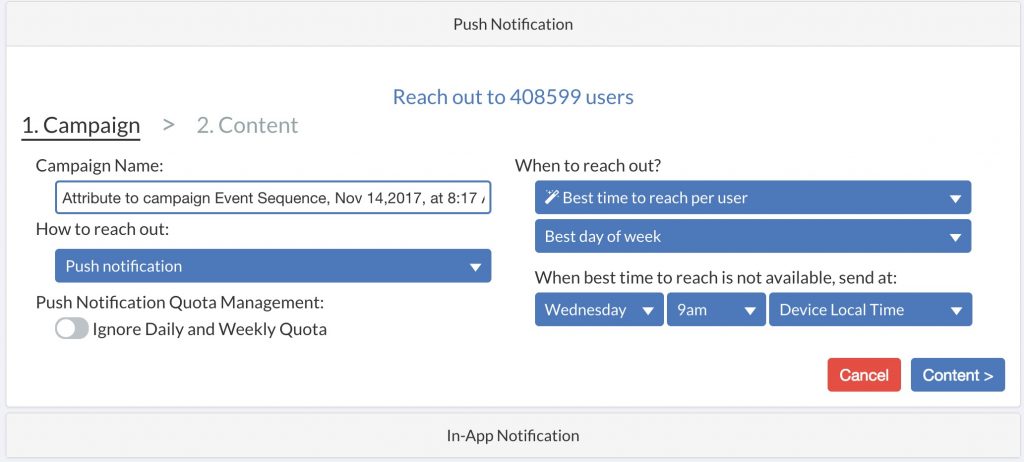1024x462 pixels.
Task: Switch to the 1. Campaign step tab
Action: pyautogui.click(x=81, y=125)
